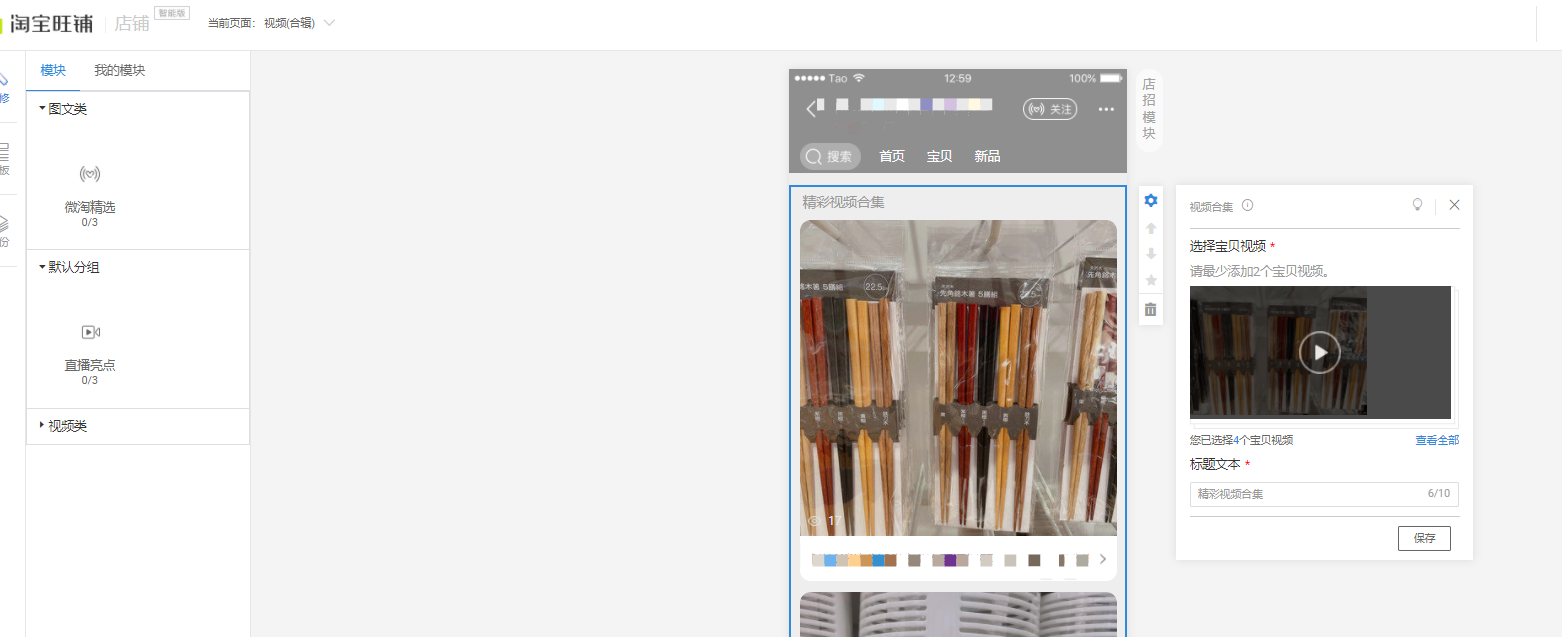Open the three-dot menu in phone header
The image size is (1562, 637).
(1106, 109)
